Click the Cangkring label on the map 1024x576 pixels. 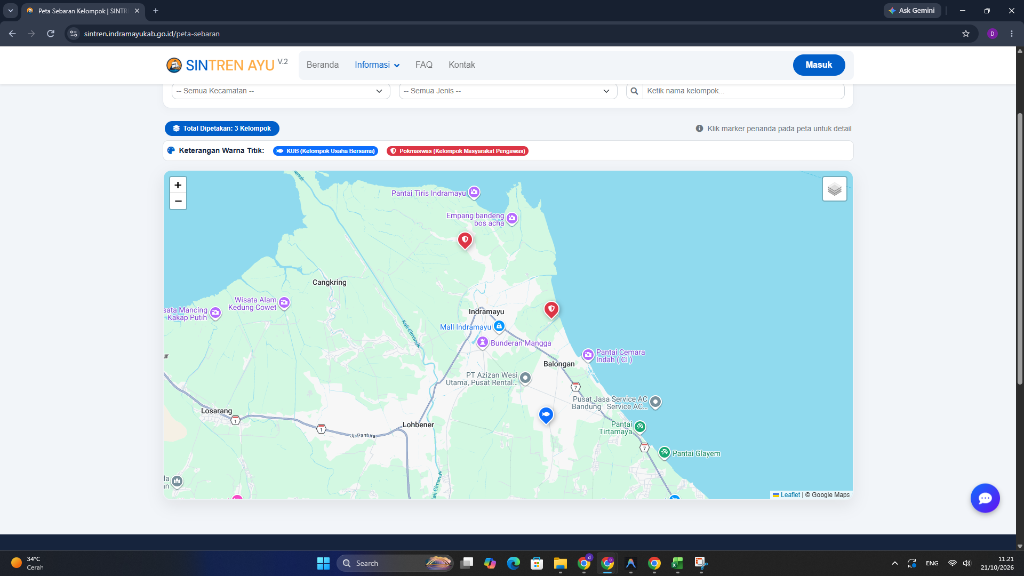click(329, 282)
